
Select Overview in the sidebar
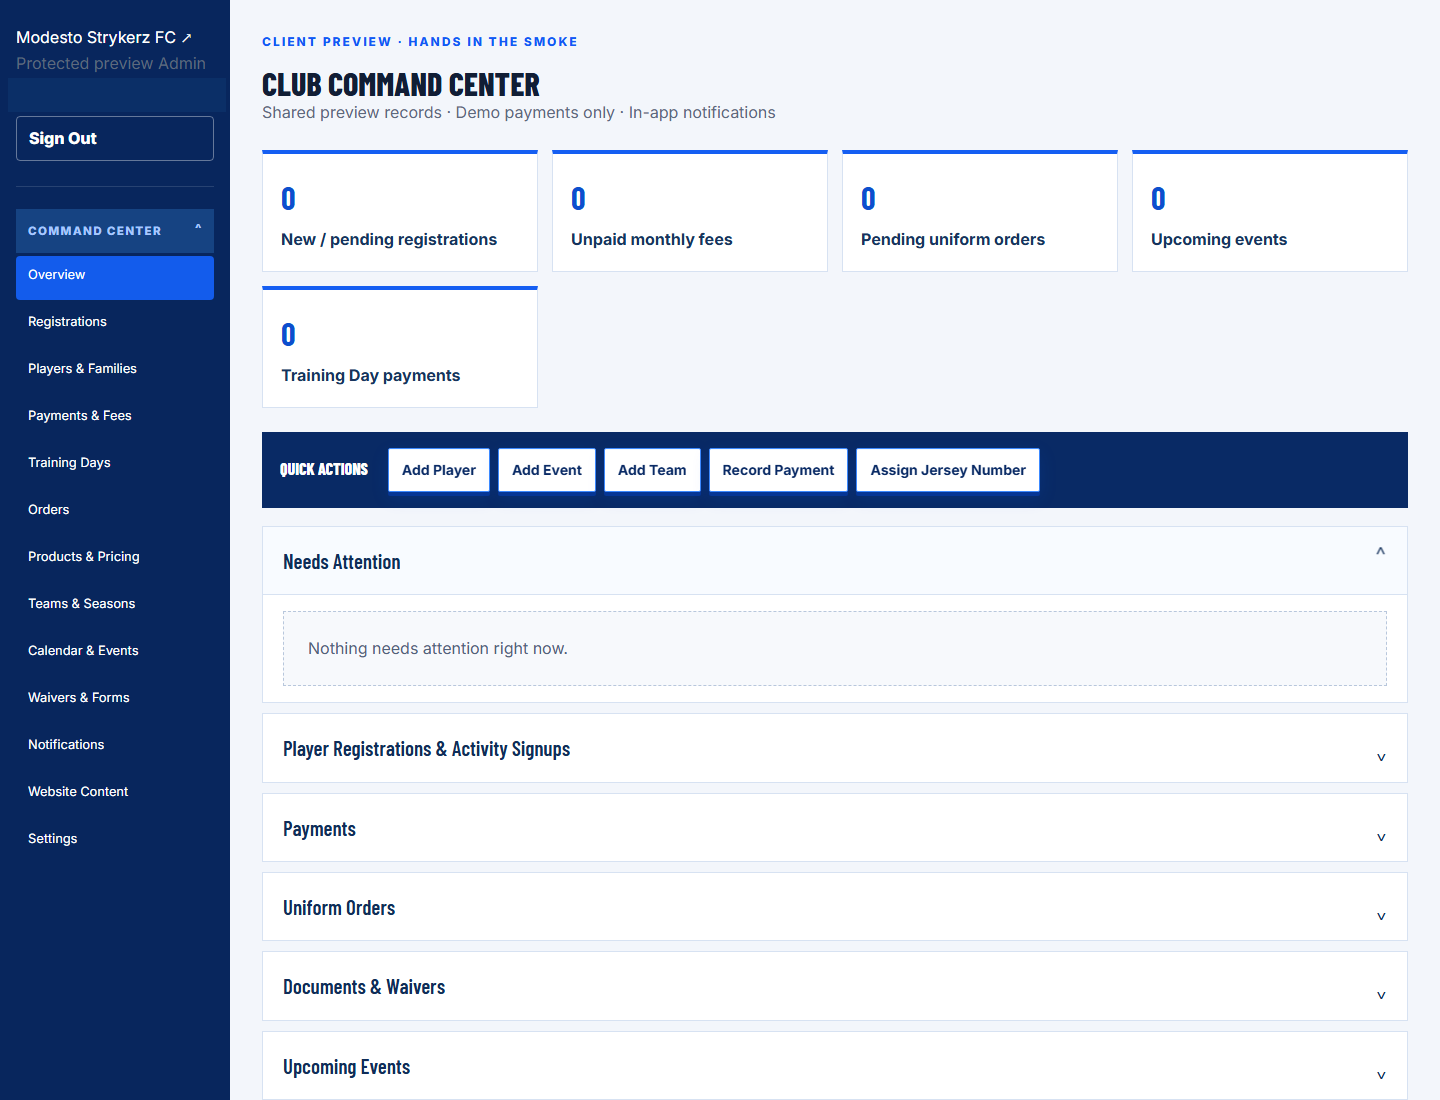pyautogui.click(x=115, y=277)
